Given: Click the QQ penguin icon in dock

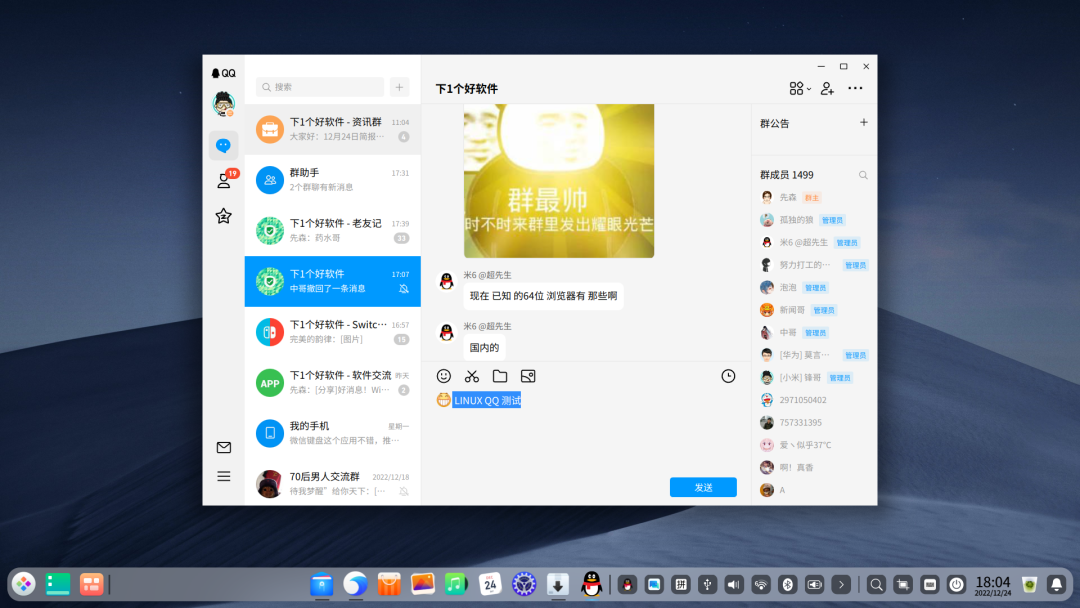Looking at the screenshot, I should [x=592, y=584].
